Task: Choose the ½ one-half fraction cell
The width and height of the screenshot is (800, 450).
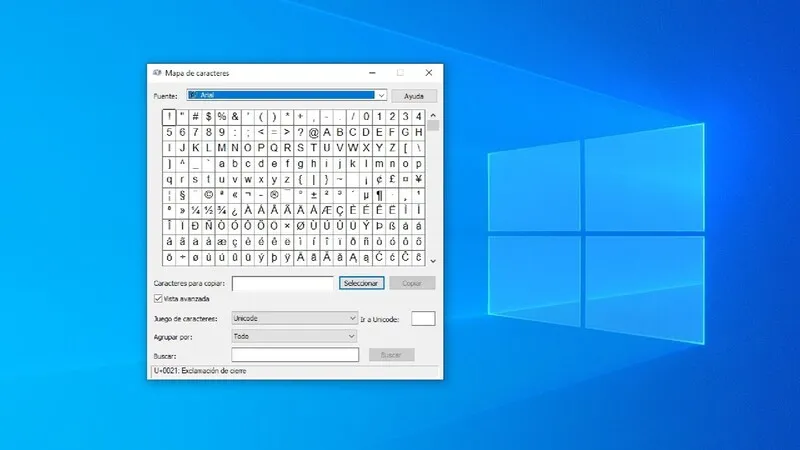Action: [x=209, y=210]
